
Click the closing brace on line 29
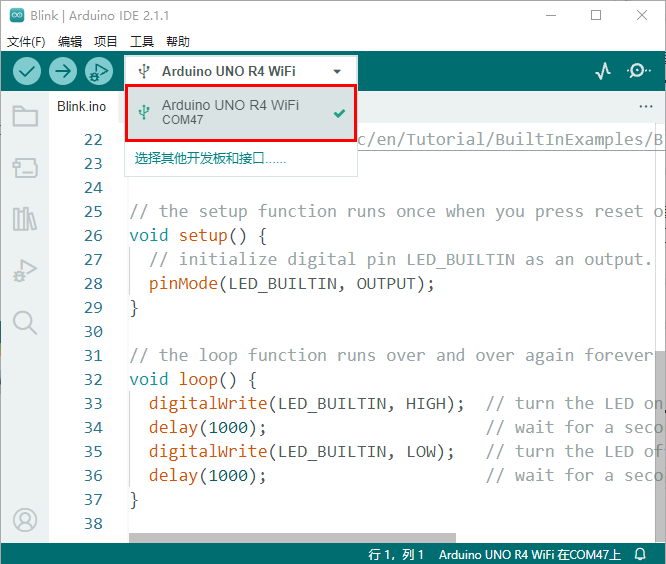pos(134,308)
